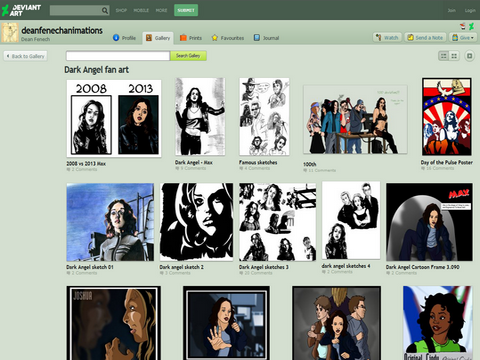Click 'Dark Angel sketches 3' title
The image size is (480, 360).
click(264, 267)
